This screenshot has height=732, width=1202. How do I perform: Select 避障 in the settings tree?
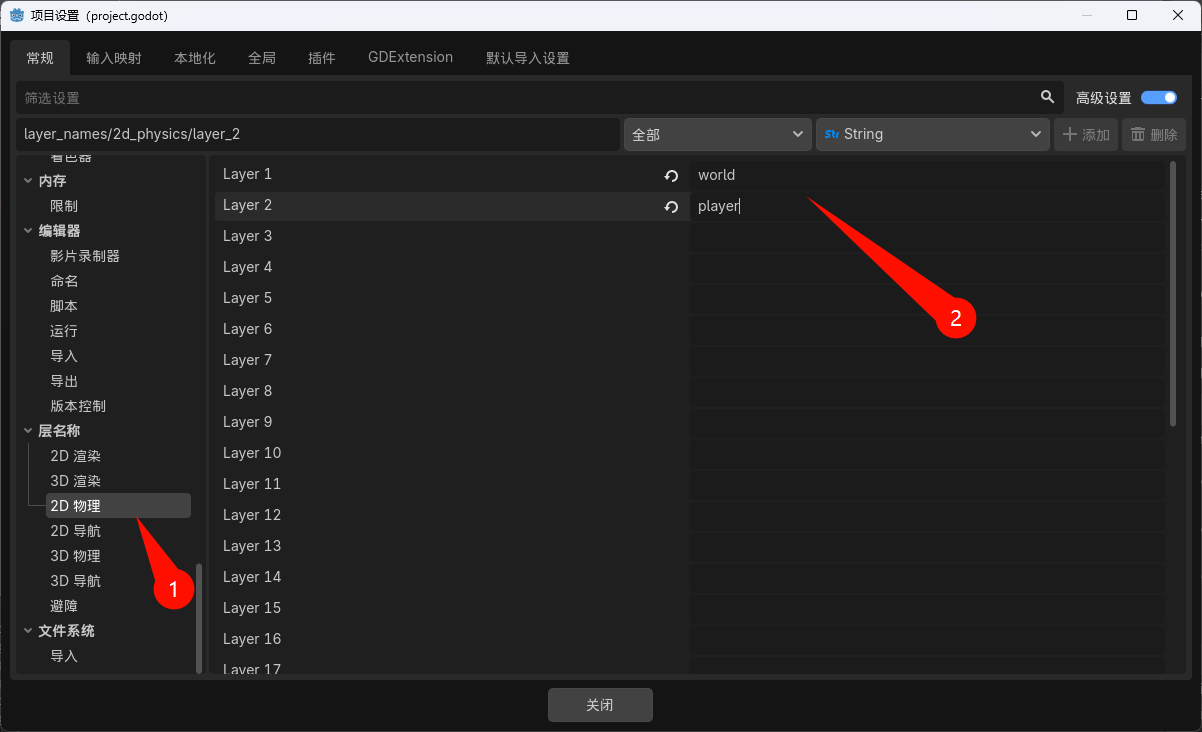pyautogui.click(x=64, y=606)
